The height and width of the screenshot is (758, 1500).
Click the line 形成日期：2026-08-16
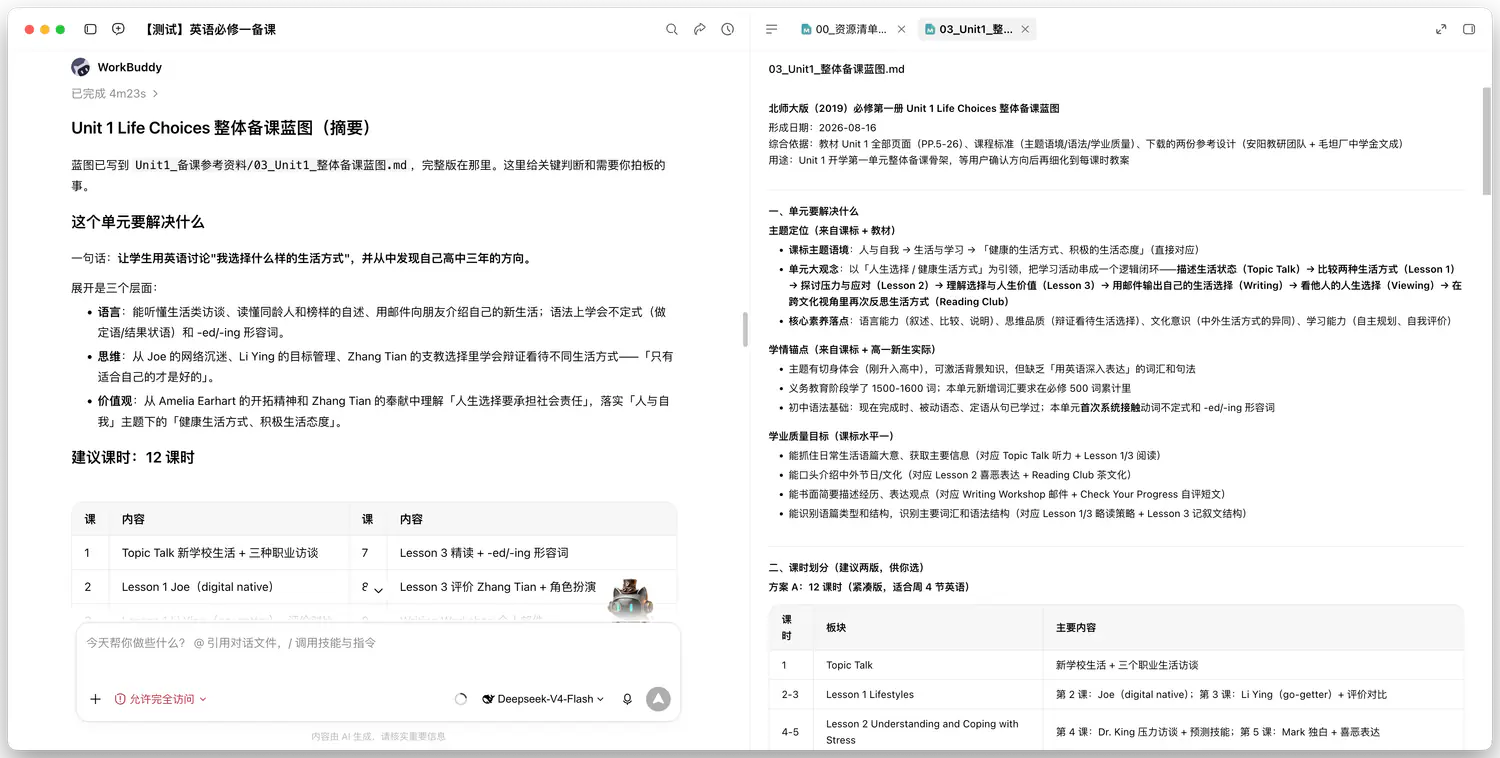[x=822, y=127]
